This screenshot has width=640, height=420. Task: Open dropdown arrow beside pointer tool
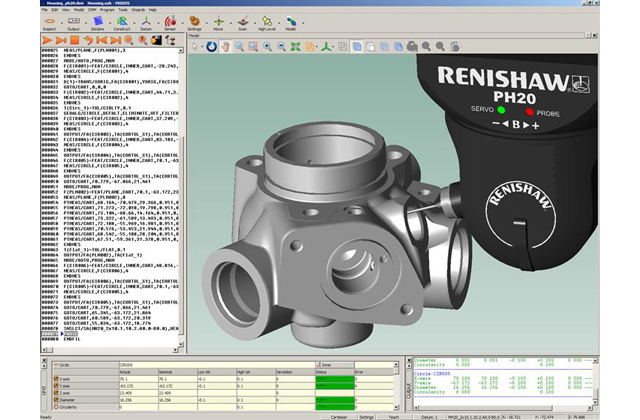point(202,47)
